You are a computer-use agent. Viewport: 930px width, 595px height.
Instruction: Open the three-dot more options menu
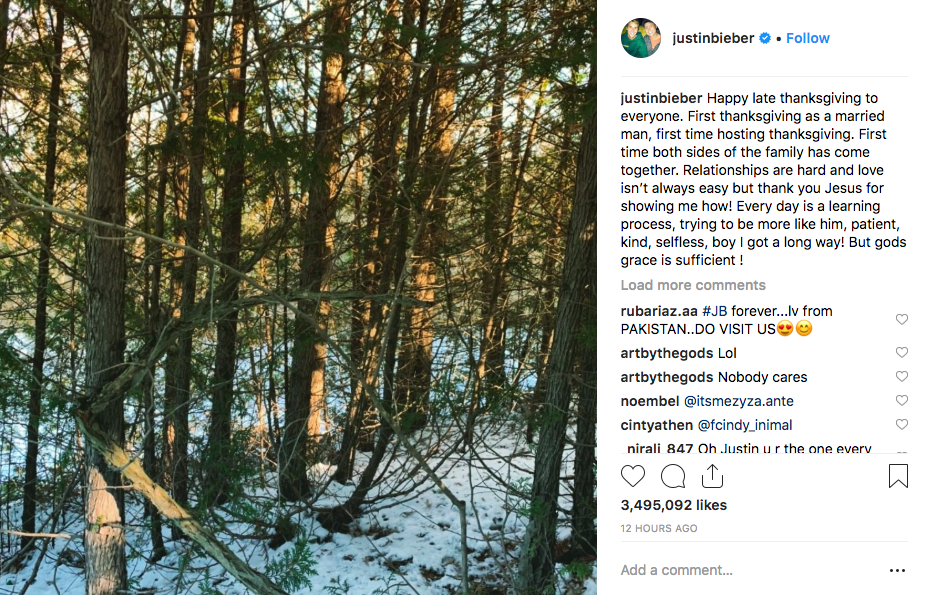pyautogui.click(x=897, y=570)
